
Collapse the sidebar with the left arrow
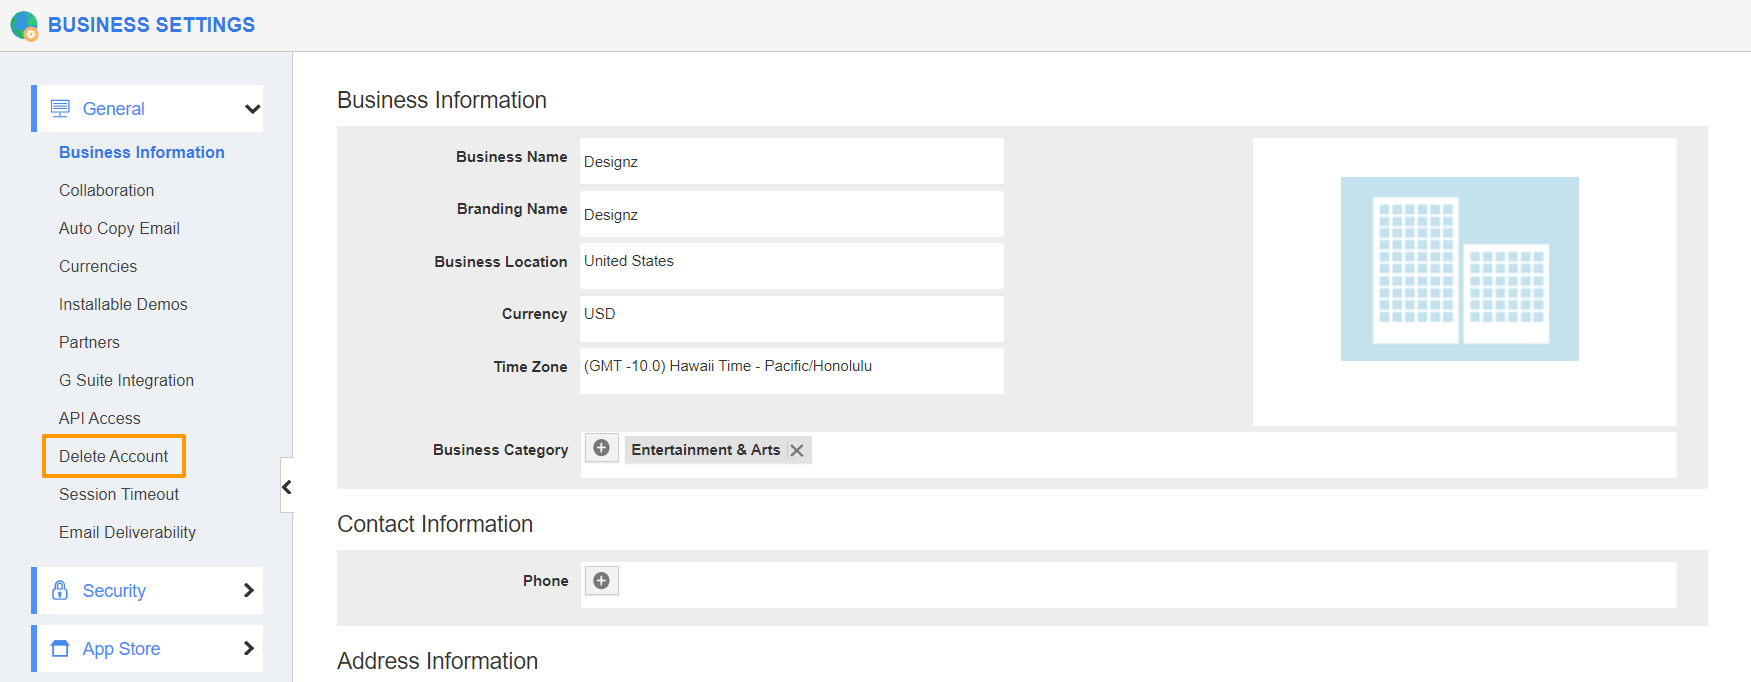[287, 487]
